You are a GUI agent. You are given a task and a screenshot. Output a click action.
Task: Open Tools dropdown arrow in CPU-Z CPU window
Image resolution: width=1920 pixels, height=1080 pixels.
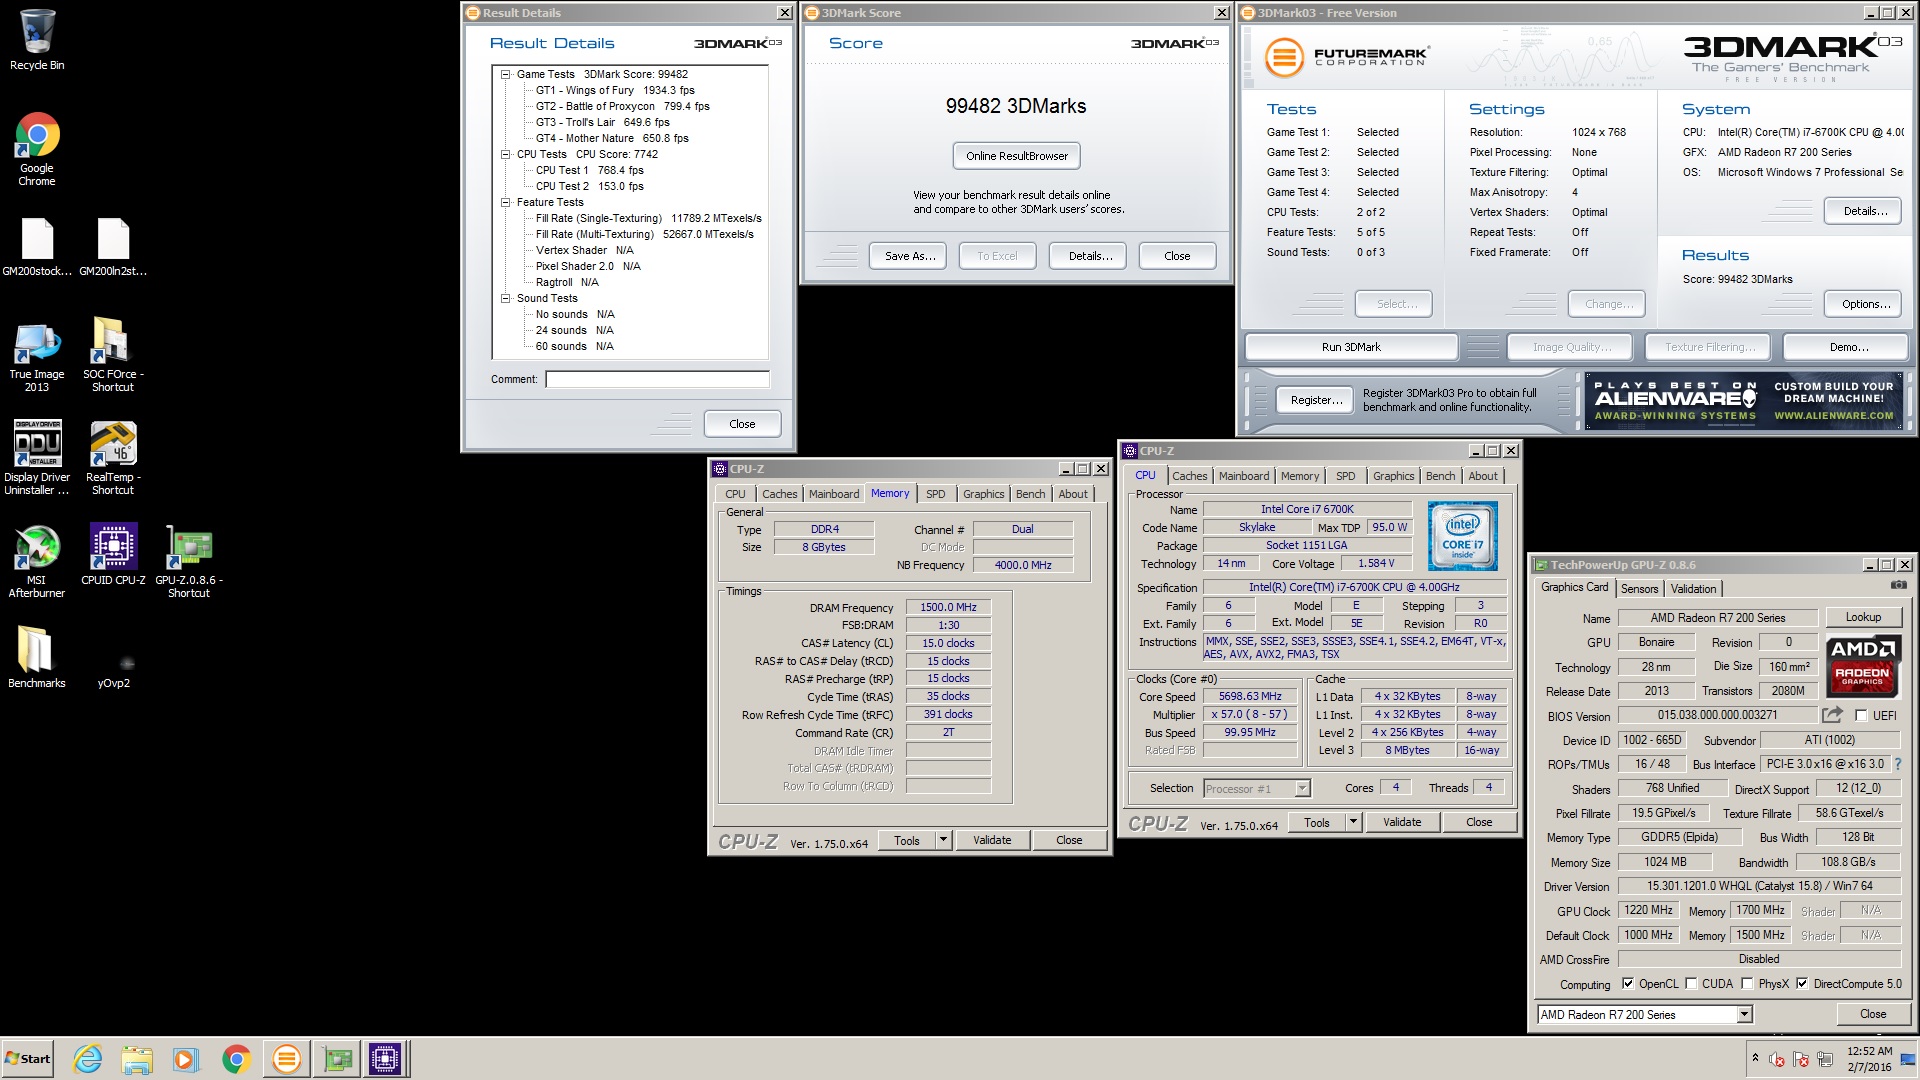point(1353,822)
